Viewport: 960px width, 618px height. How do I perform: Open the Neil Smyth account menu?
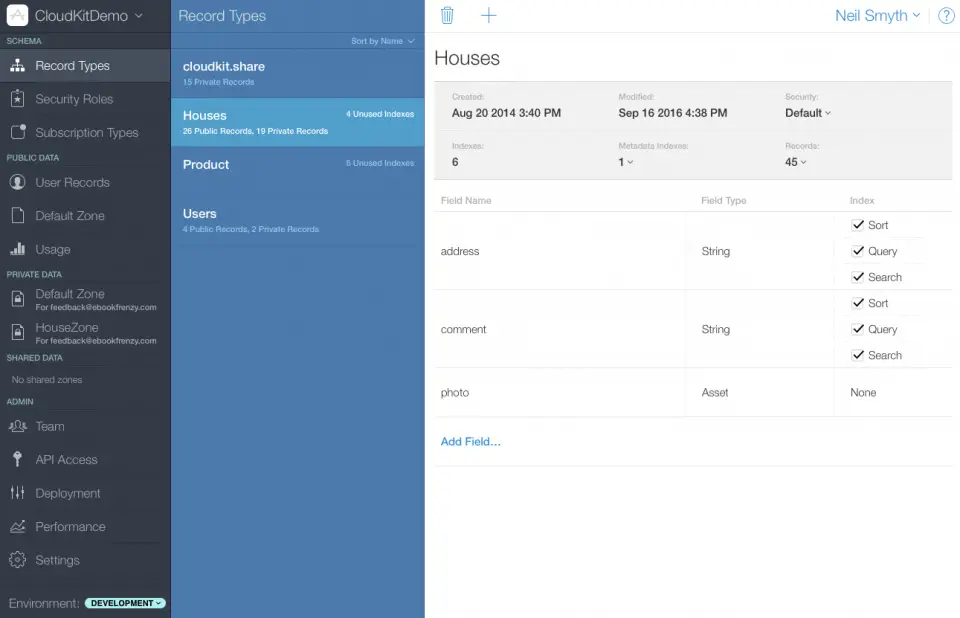(x=877, y=16)
